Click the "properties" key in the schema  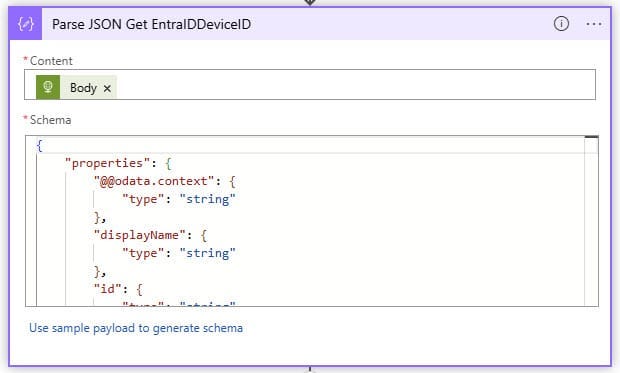(107, 163)
